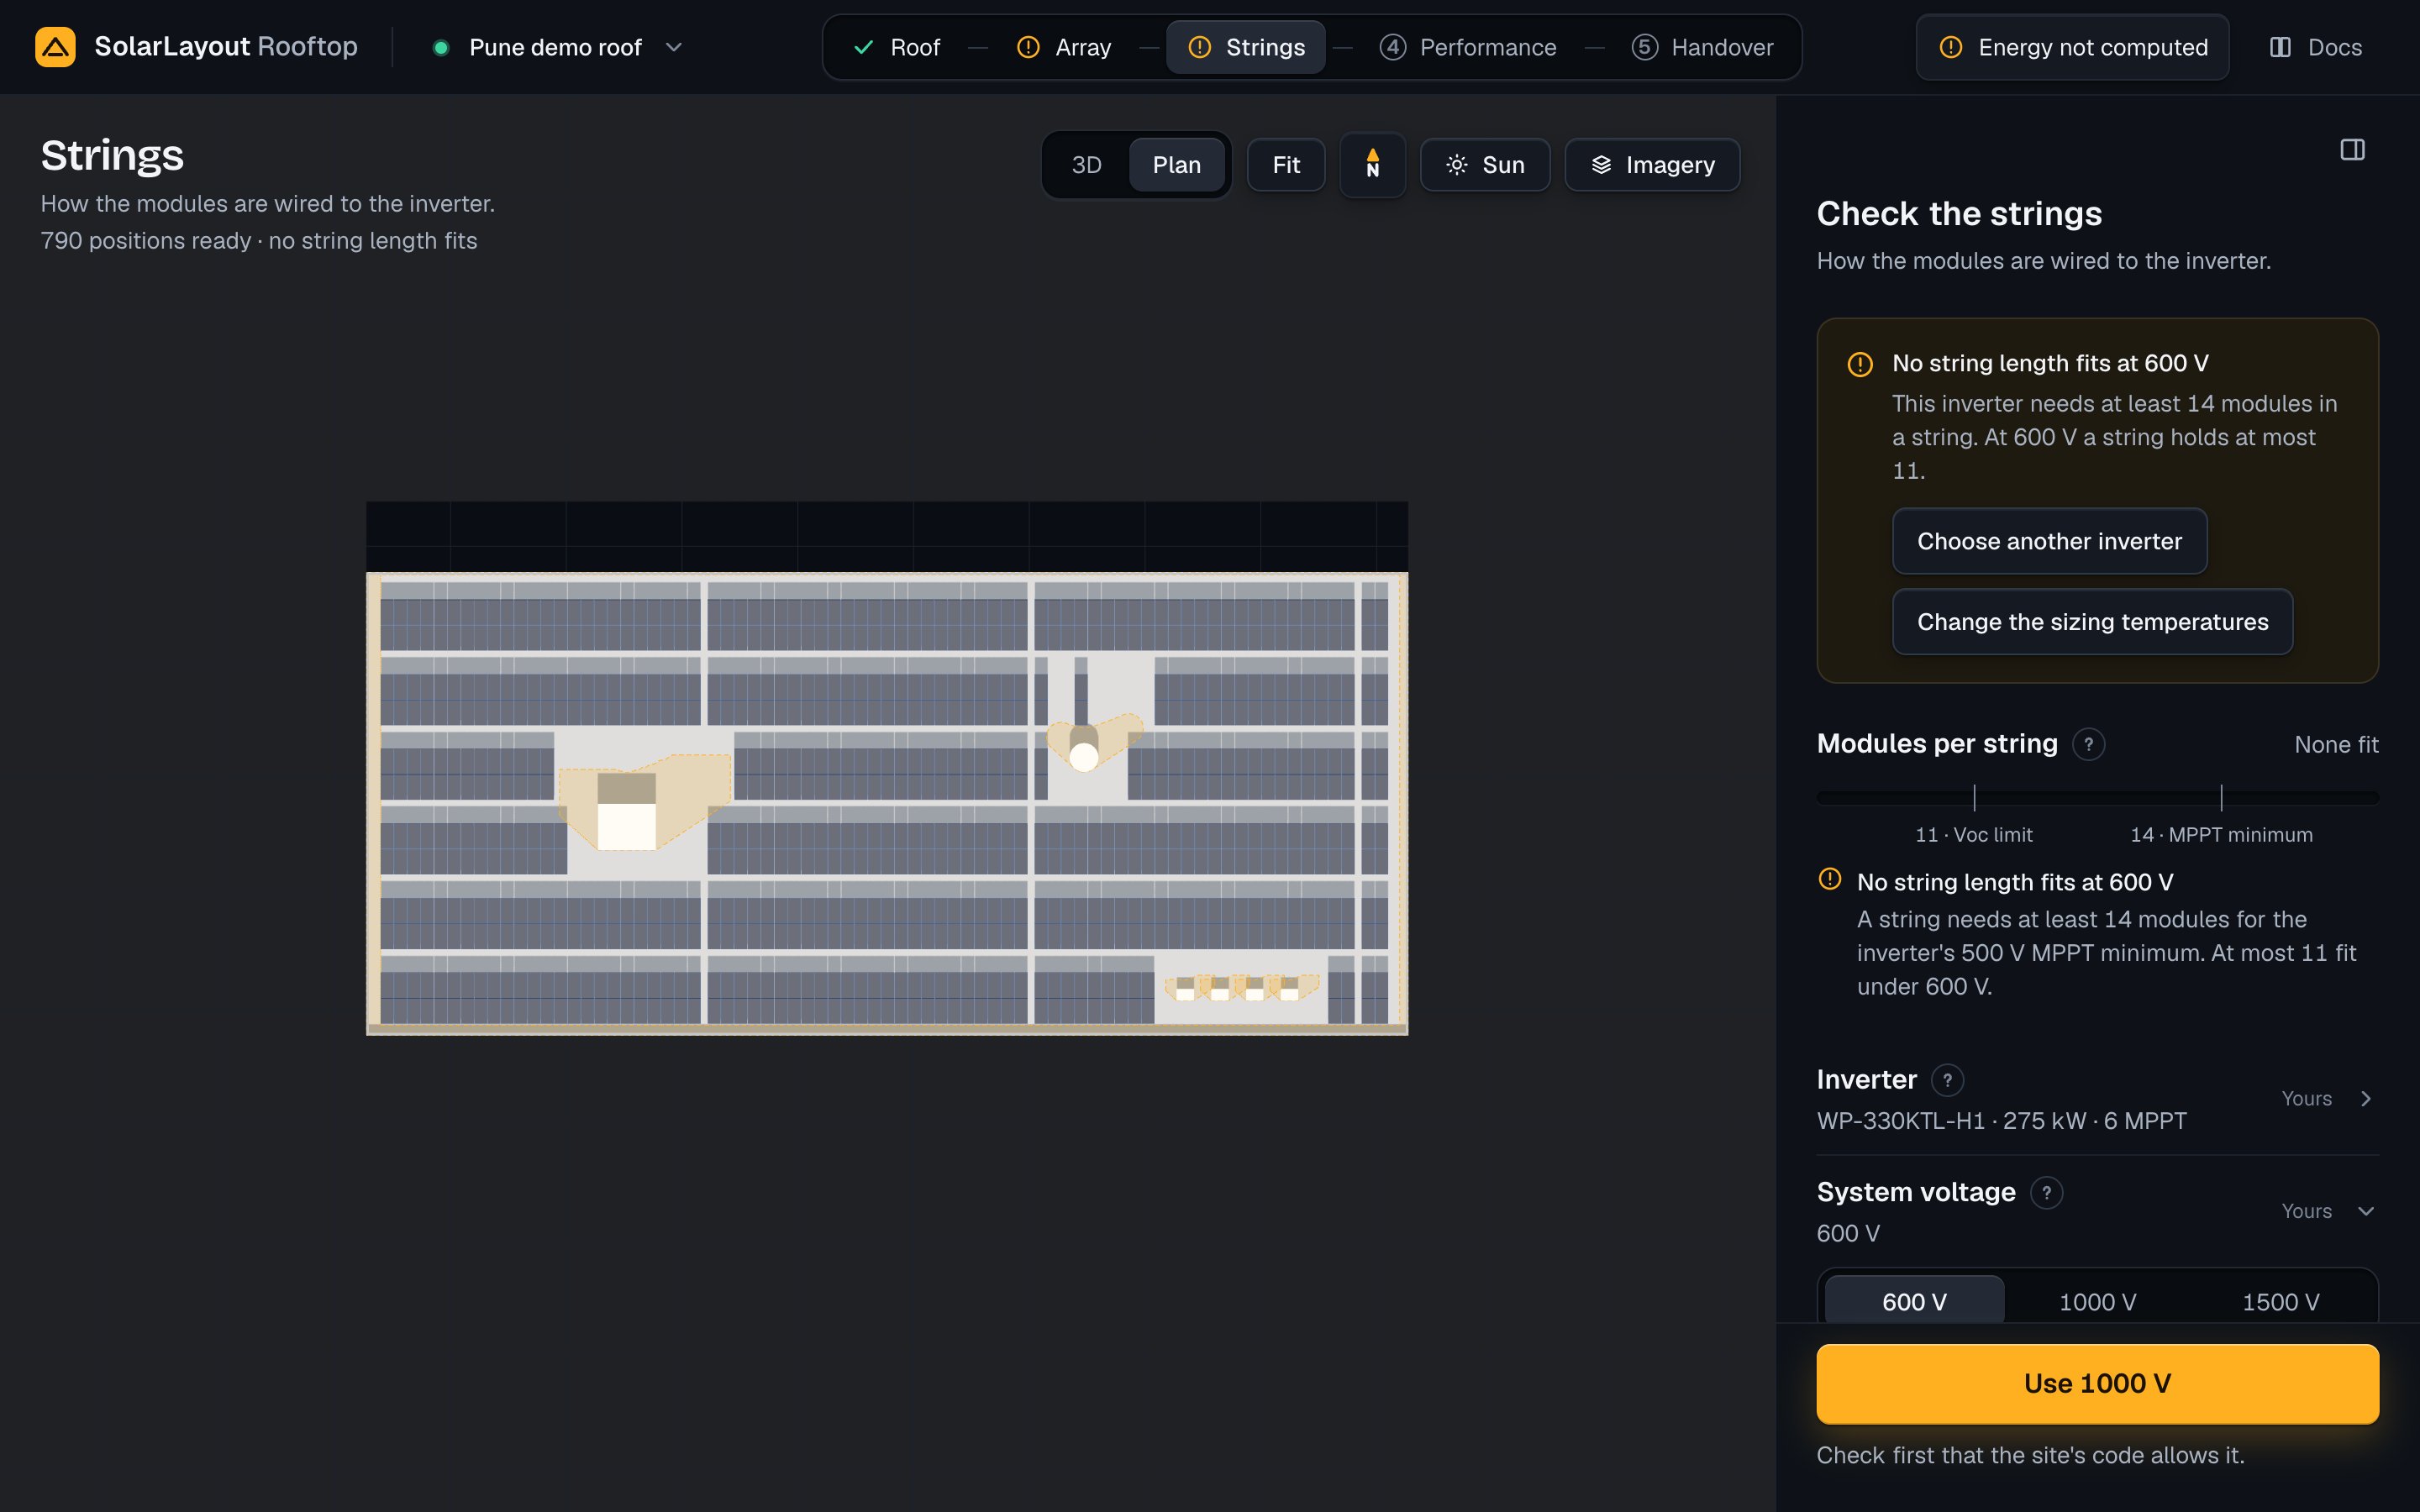
Task: Select the 1500 V voltage option
Action: click(2280, 1302)
